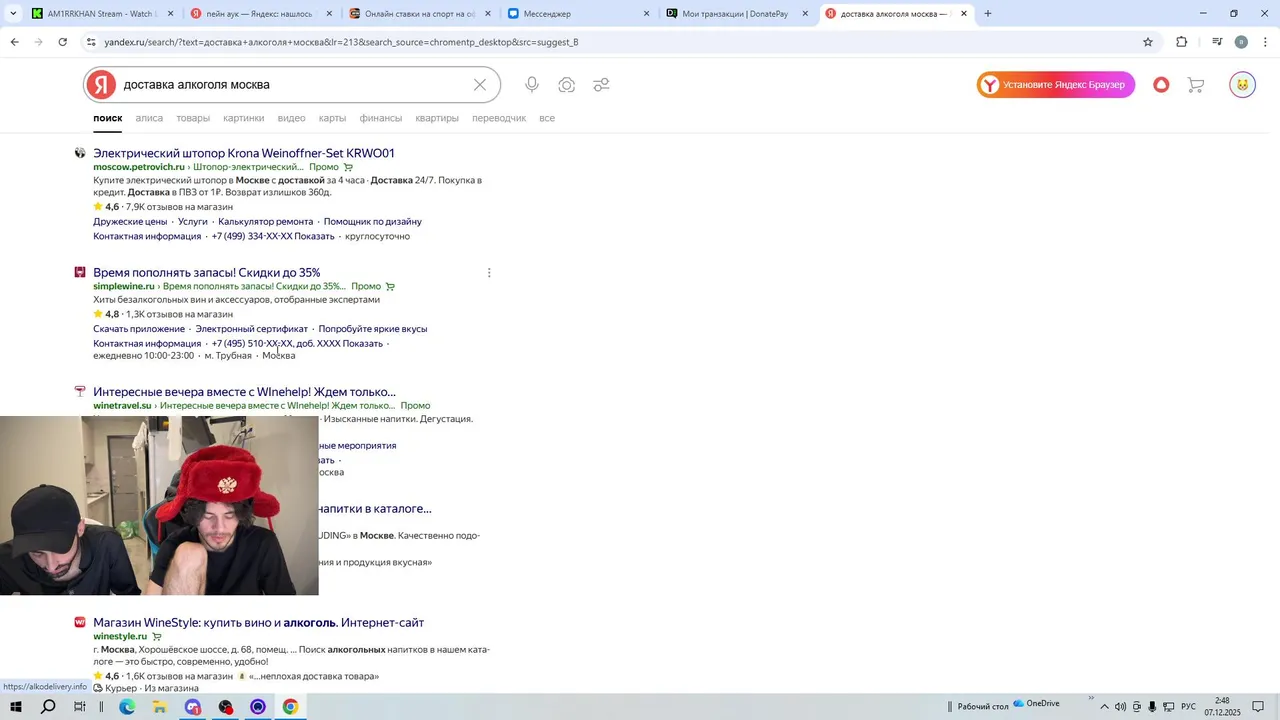Select the картинки search category

point(244,118)
